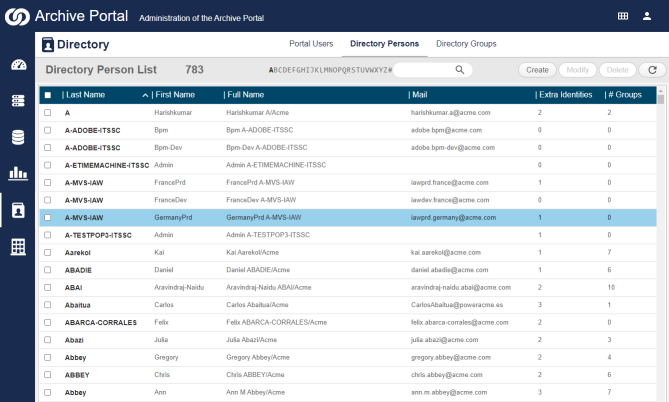This screenshot has width=669, height=402.
Task: Click the search magnifier icon
Action: [460, 70]
